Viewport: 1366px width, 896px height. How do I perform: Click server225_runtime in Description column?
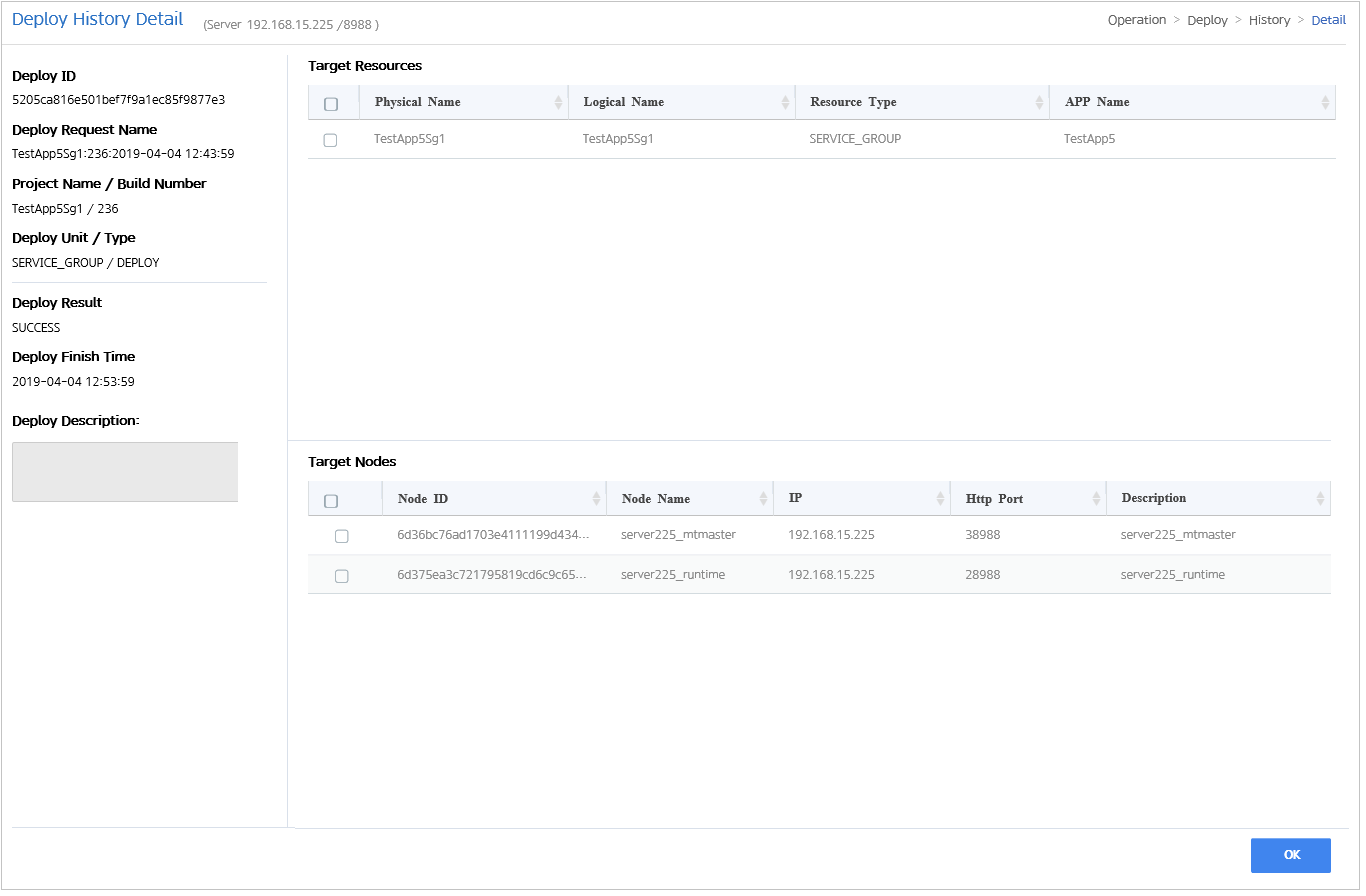click(1173, 575)
